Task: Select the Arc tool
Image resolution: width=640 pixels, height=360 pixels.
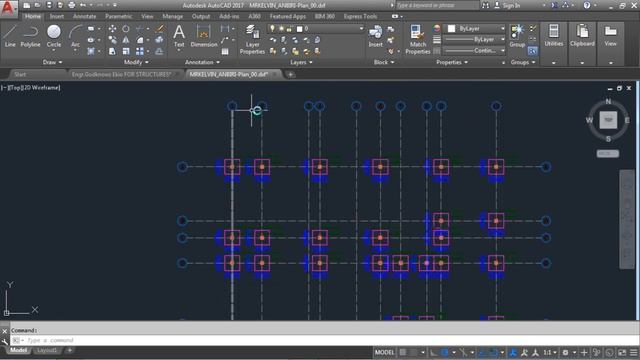Action: tap(75, 36)
